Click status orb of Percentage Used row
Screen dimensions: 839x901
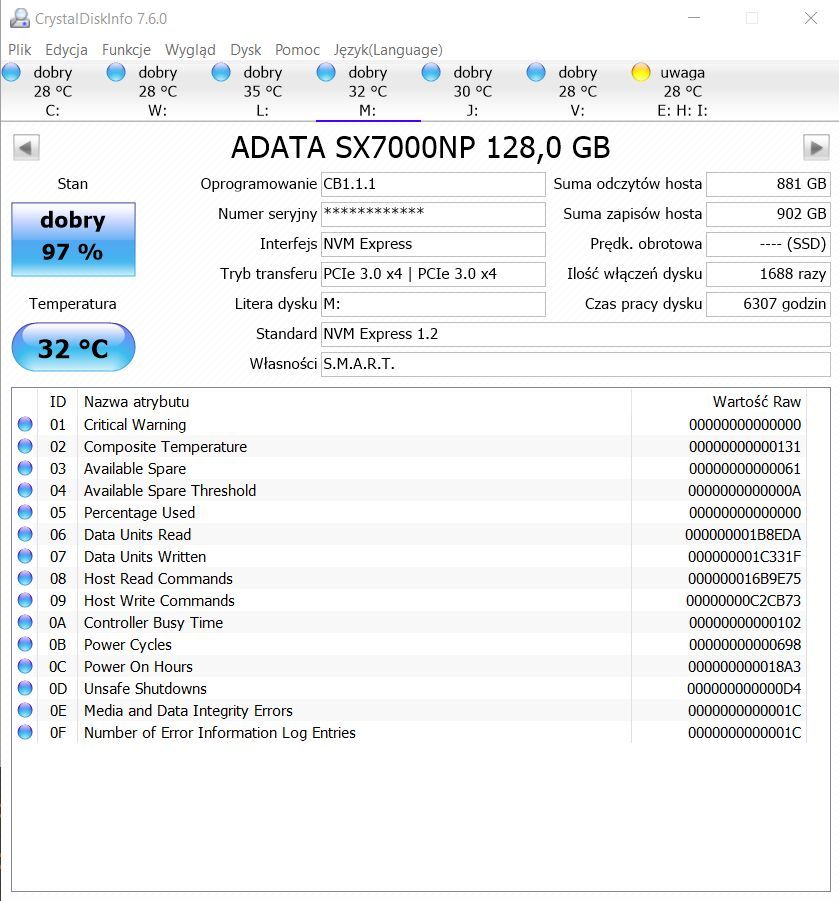click(x=25, y=512)
